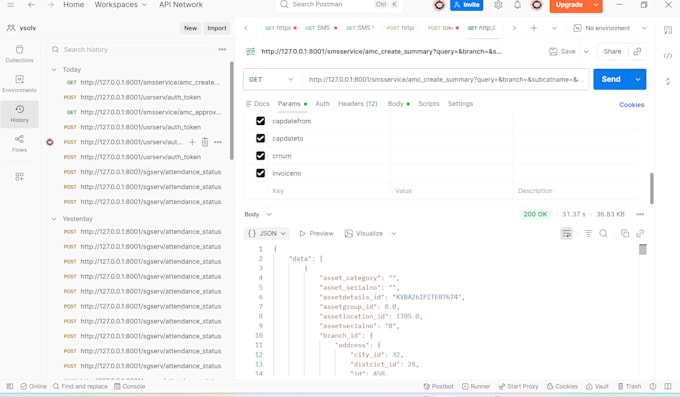Switch to the request Body tab

coord(398,104)
